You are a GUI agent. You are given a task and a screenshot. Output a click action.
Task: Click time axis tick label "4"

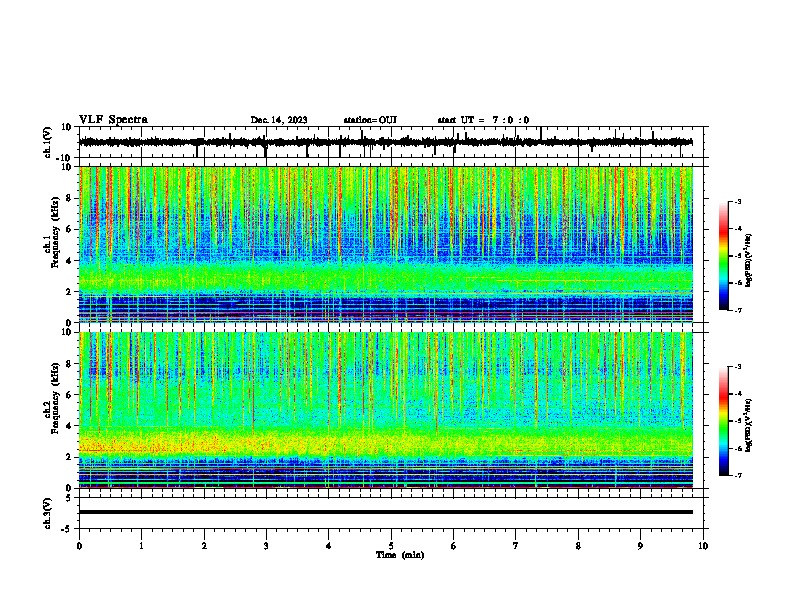tap(329, 546)
